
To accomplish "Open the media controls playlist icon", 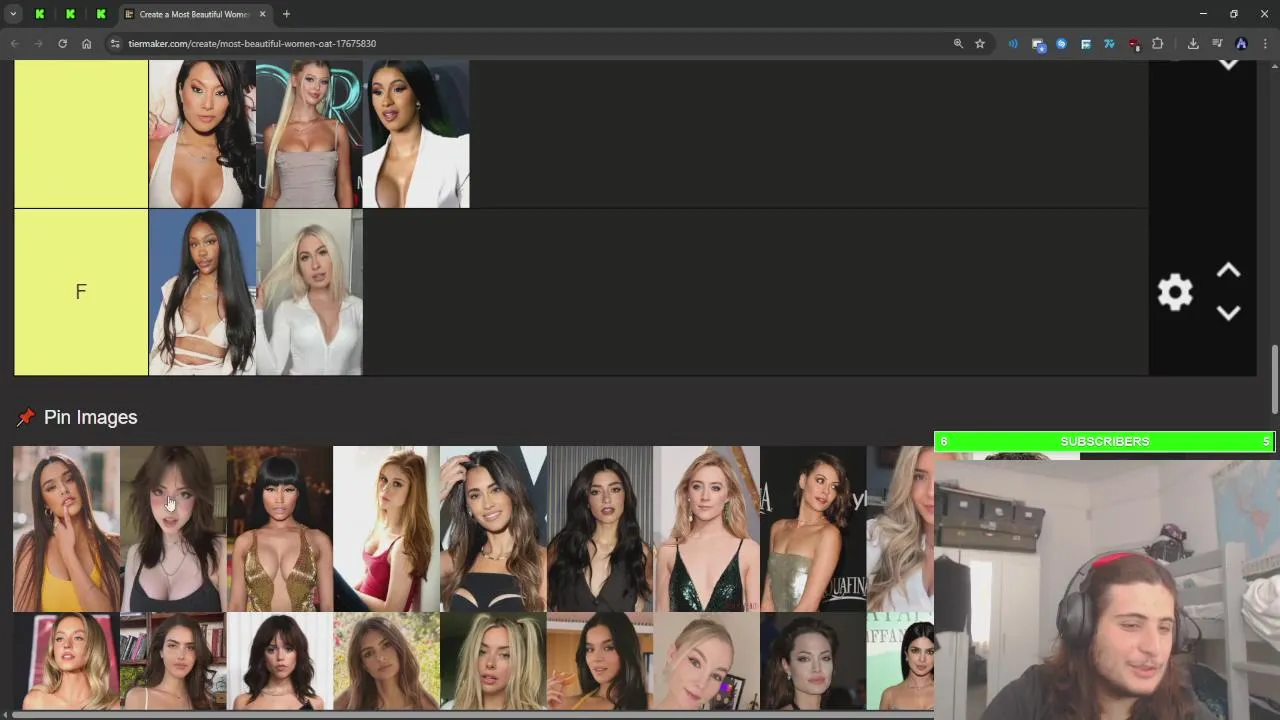I will click(1217, 44).
